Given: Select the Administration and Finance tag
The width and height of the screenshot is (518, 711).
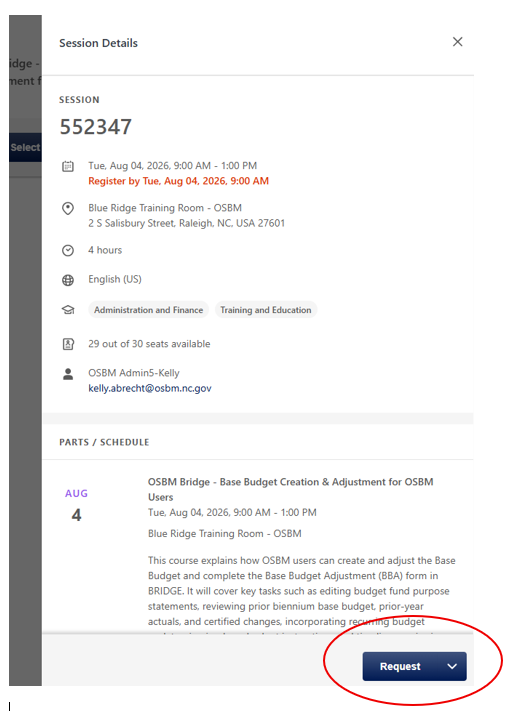Looking at the screenshot, I should point(148,310).
